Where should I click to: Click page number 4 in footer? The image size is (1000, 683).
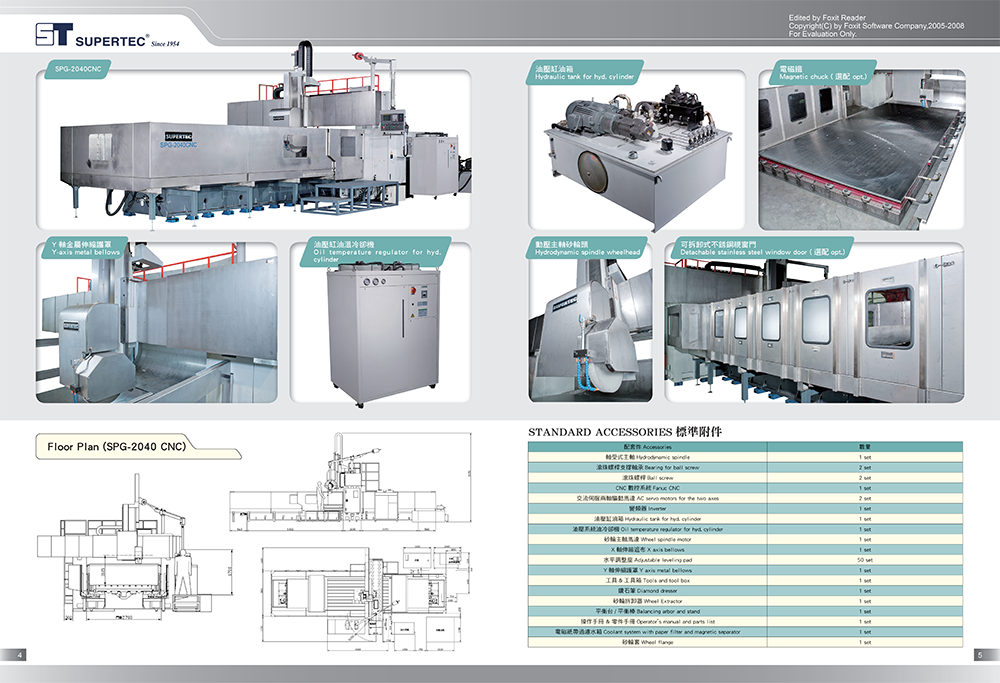pos(20,655)
